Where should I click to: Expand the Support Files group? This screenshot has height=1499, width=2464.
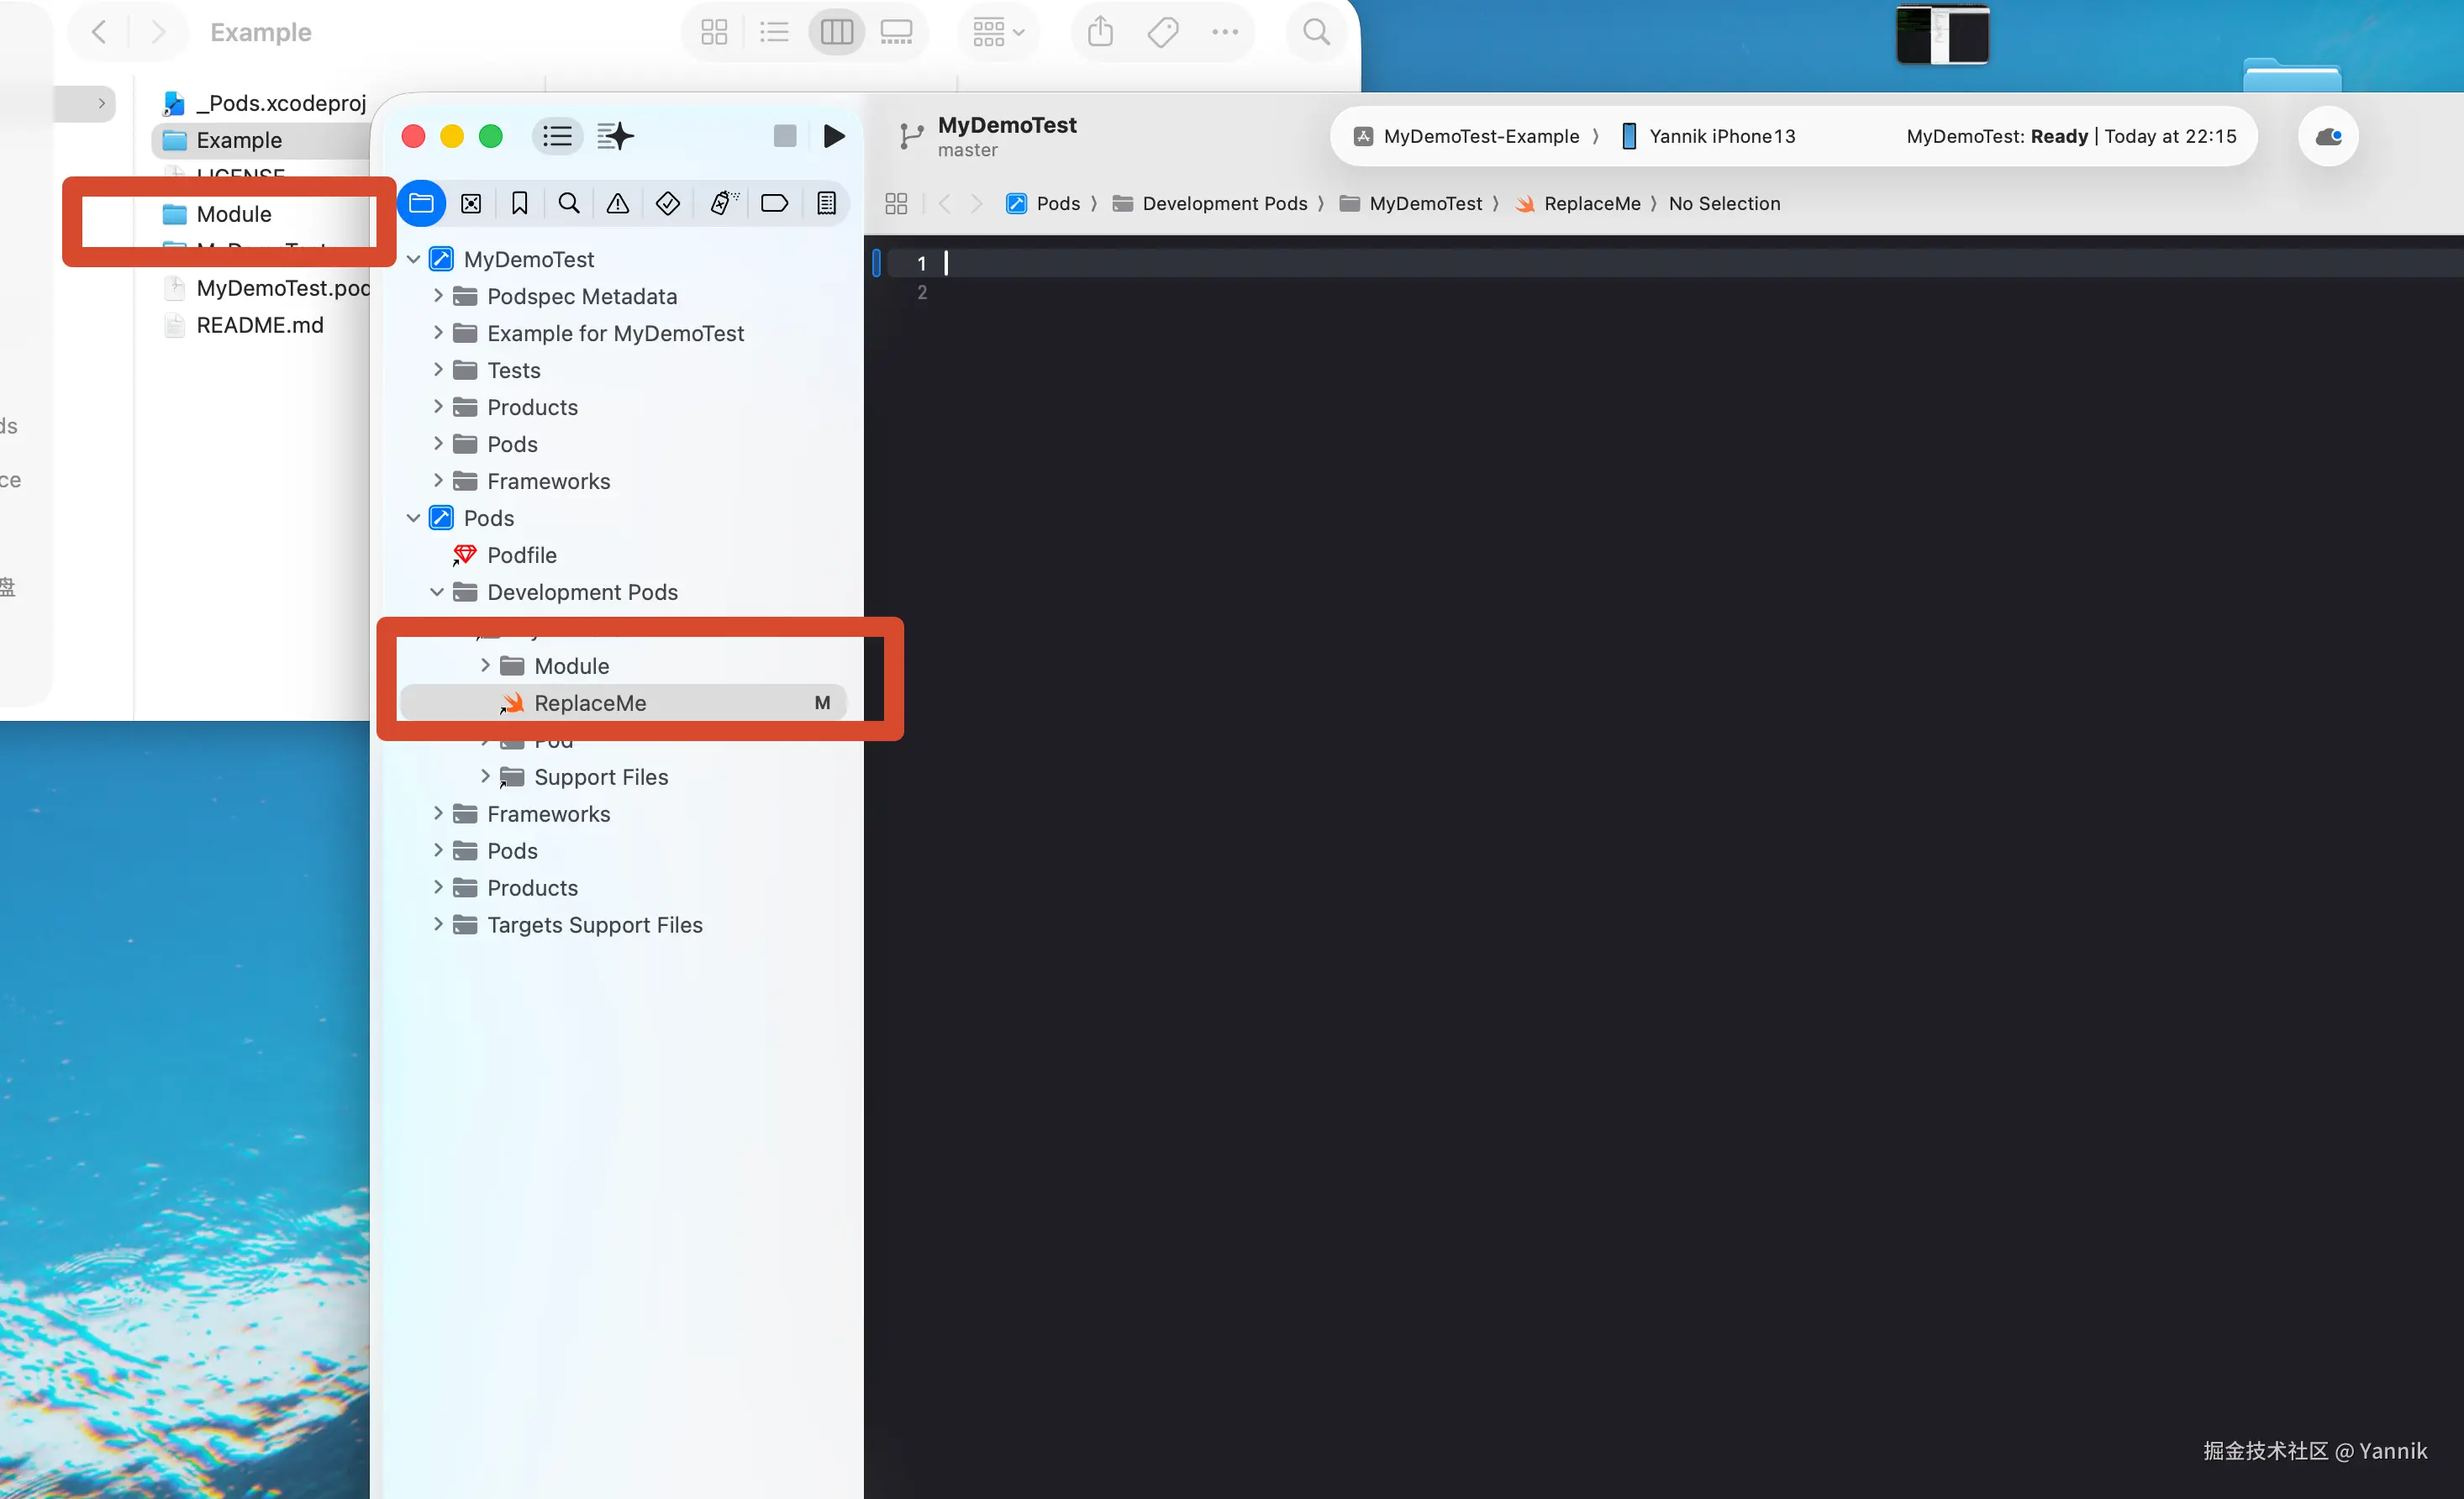coord(485,777)
